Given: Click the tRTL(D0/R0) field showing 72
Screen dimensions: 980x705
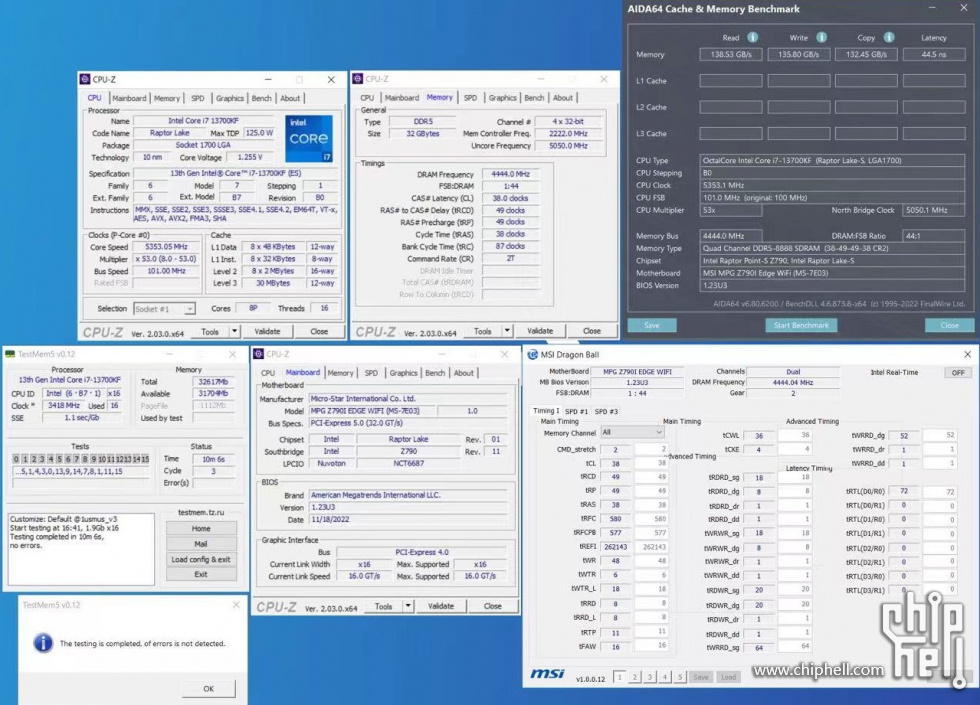Looking at the screenshot, I should [904, 491].
